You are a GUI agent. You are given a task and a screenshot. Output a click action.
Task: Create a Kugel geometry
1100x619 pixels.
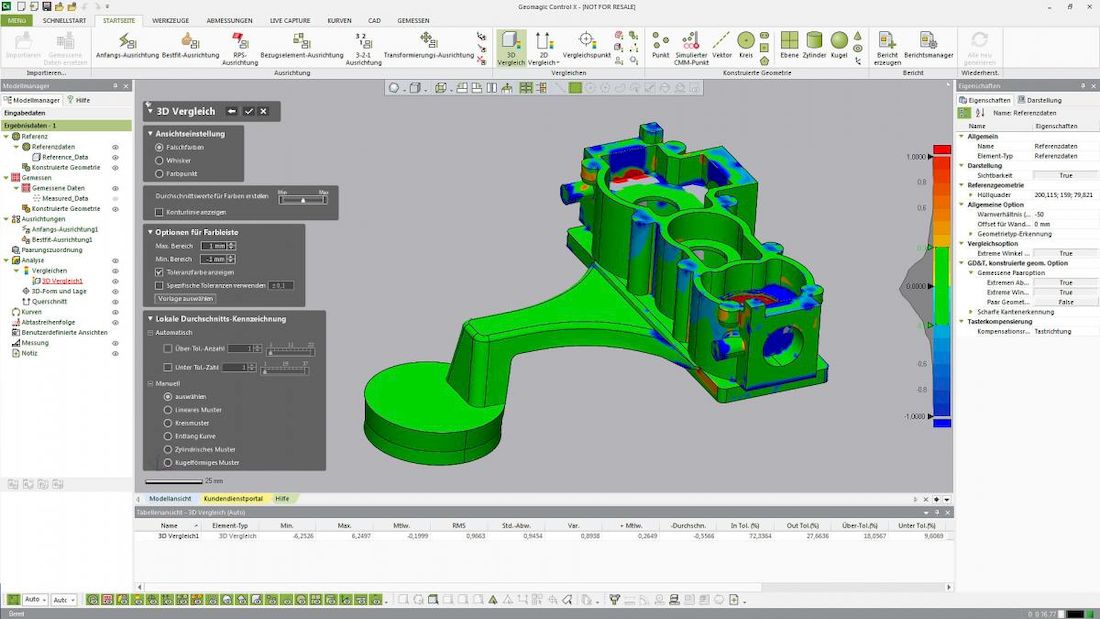839,46
